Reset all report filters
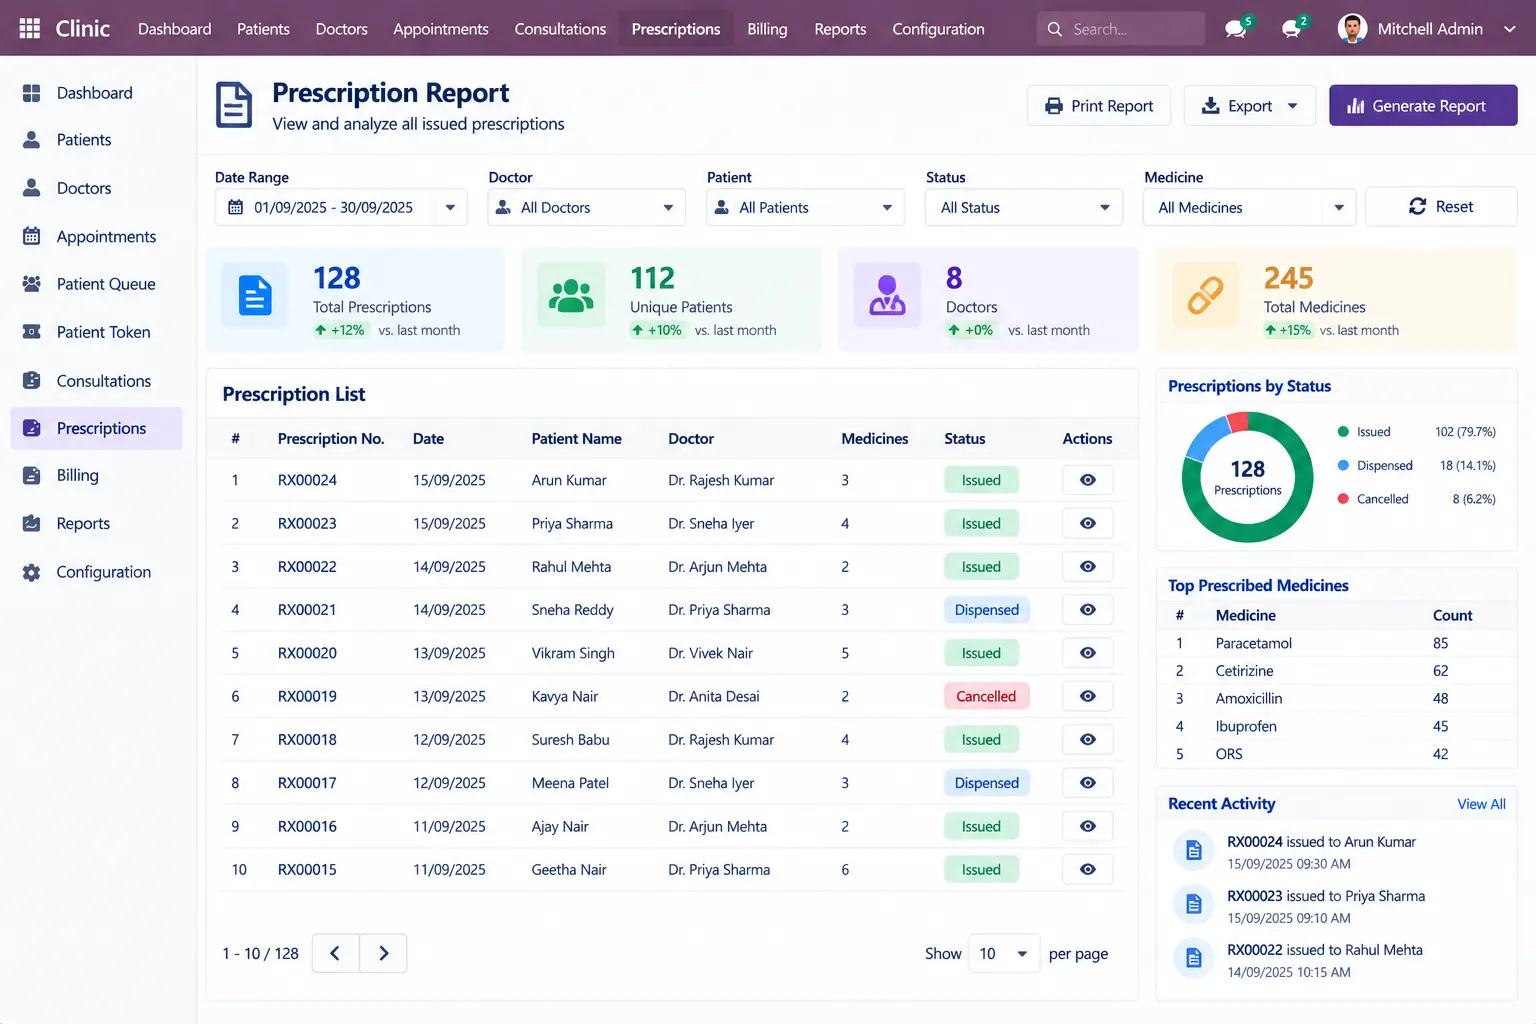Screen dimensions: 1536x1024 pos(1441,207)
